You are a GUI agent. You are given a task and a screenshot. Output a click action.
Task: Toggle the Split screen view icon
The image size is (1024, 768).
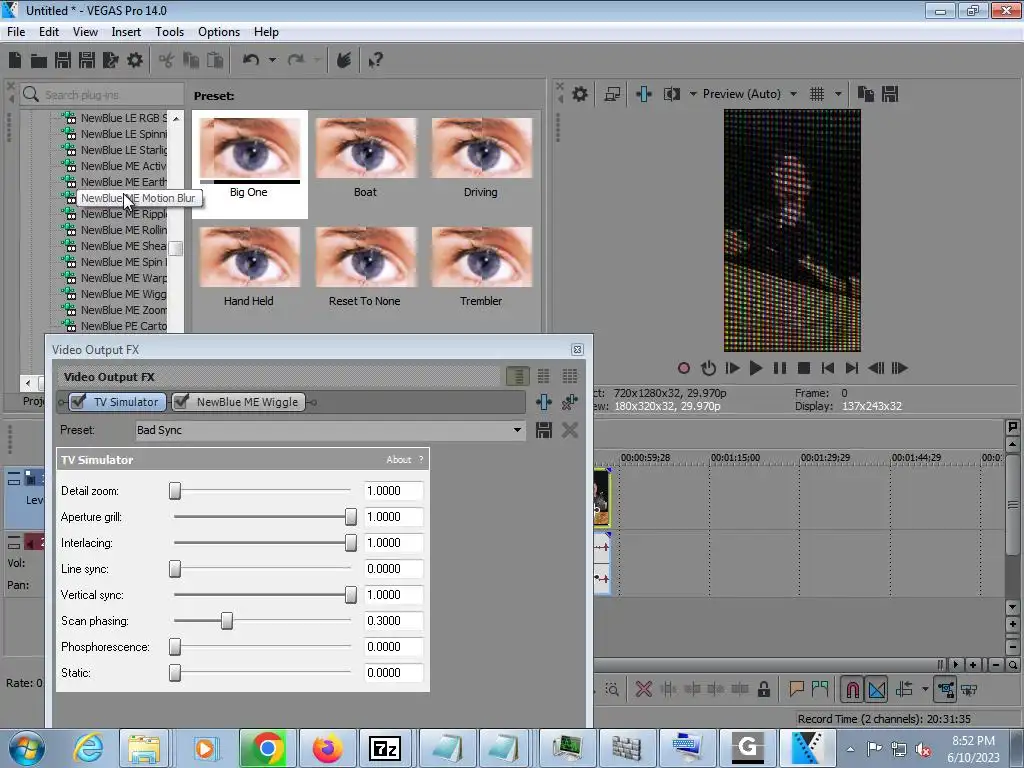coord(671,94)
